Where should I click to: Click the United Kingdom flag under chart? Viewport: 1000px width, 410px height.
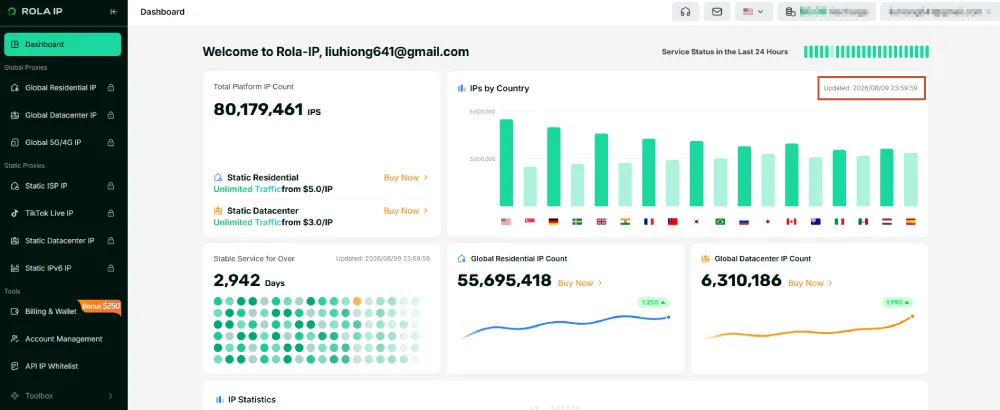coord(601,222)
